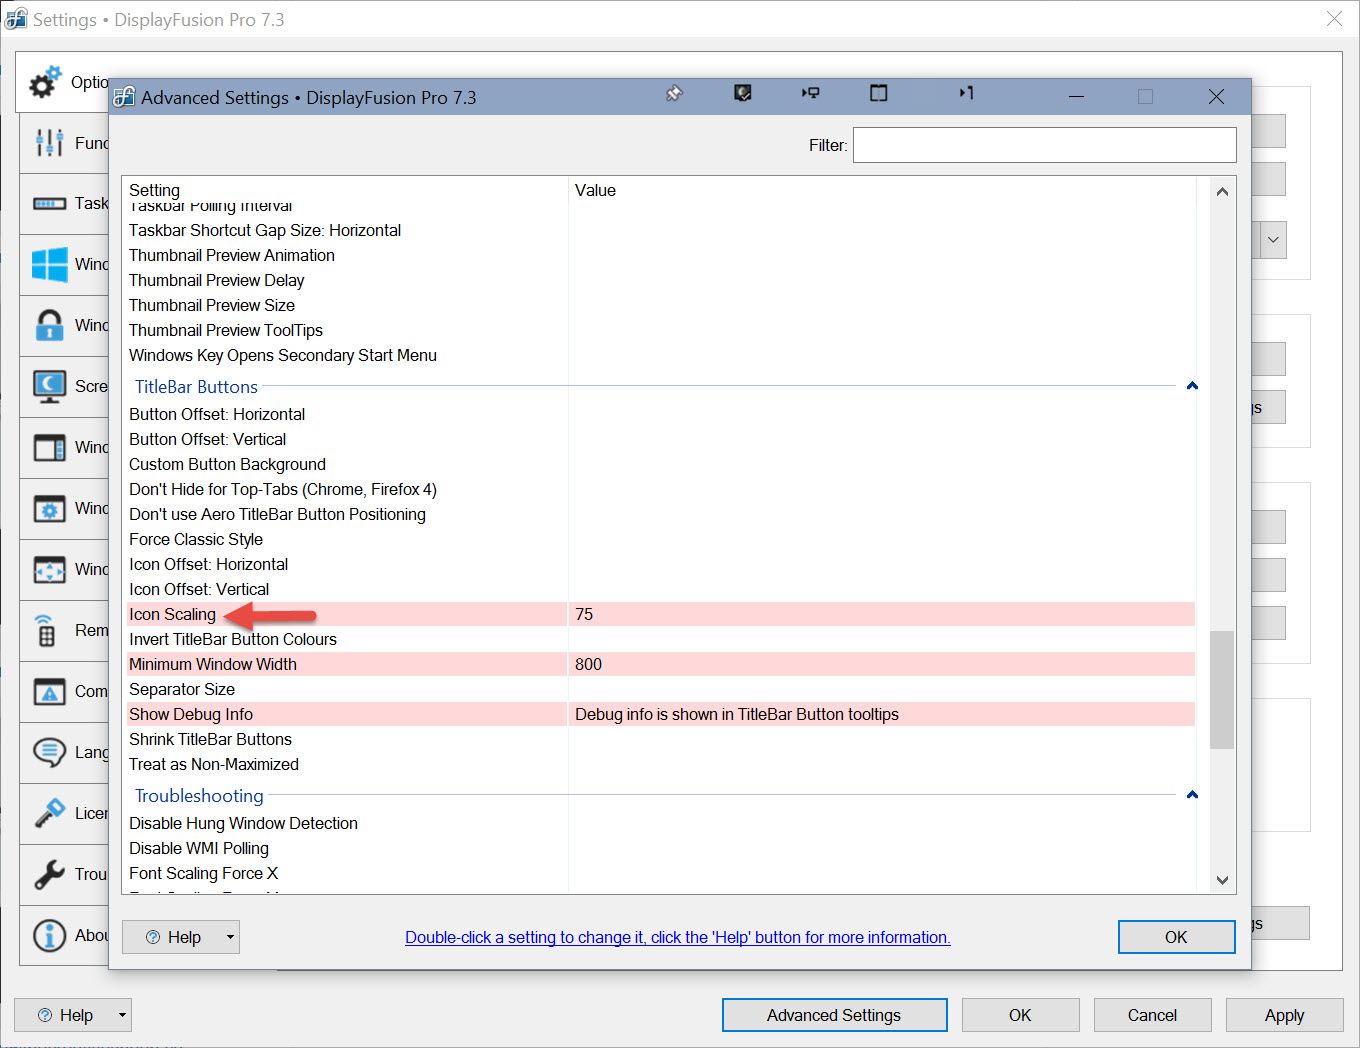The height and width of the screenshot is (1048, 1360).
Task: Open the dropdown arrow beside the dialog's Help button
Action: (x=230, y=937)
